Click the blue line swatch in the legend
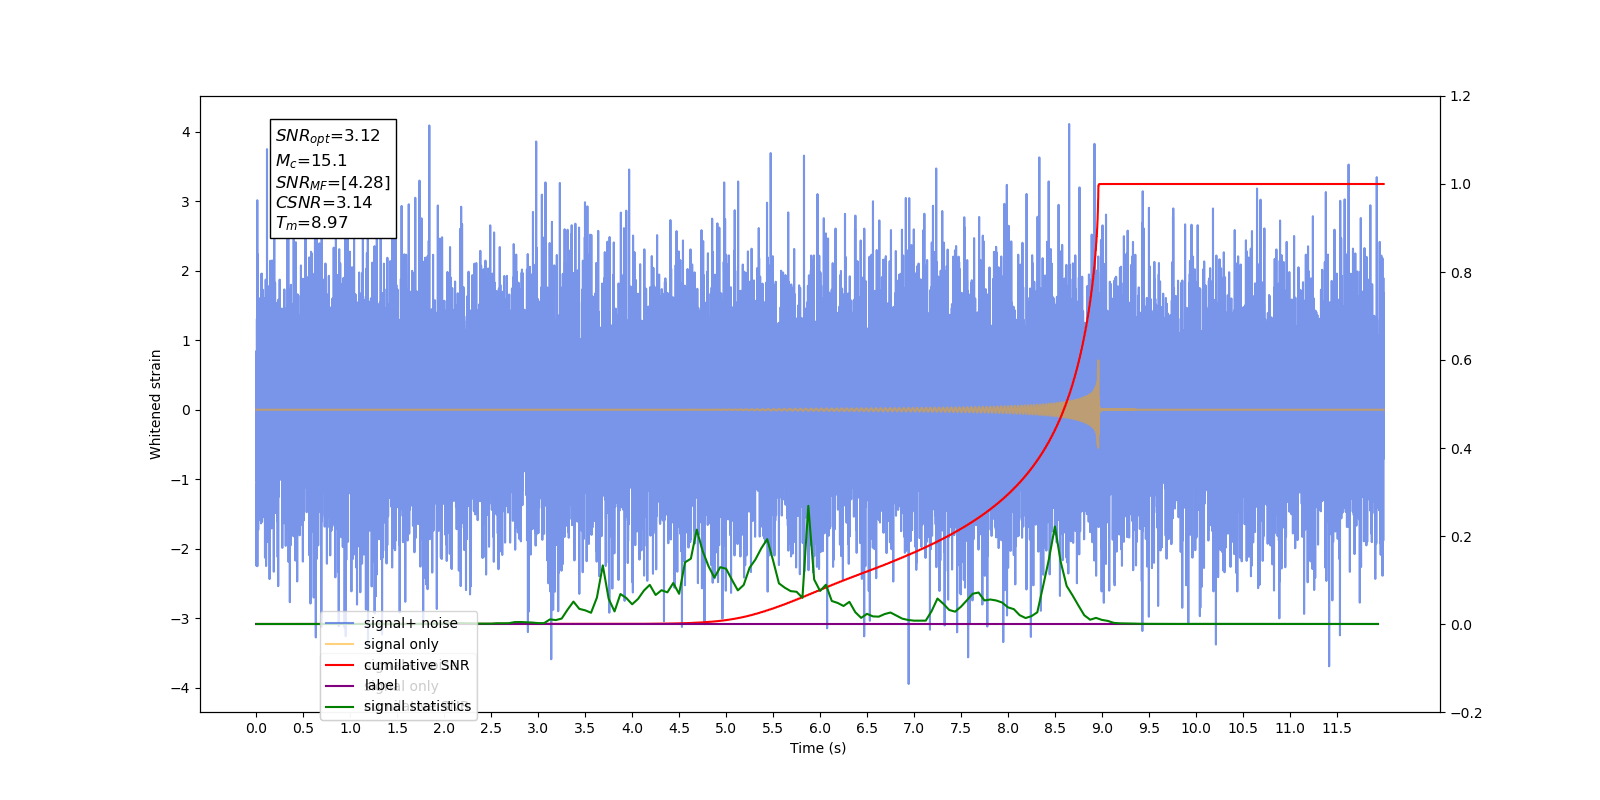 coord(340,624)
